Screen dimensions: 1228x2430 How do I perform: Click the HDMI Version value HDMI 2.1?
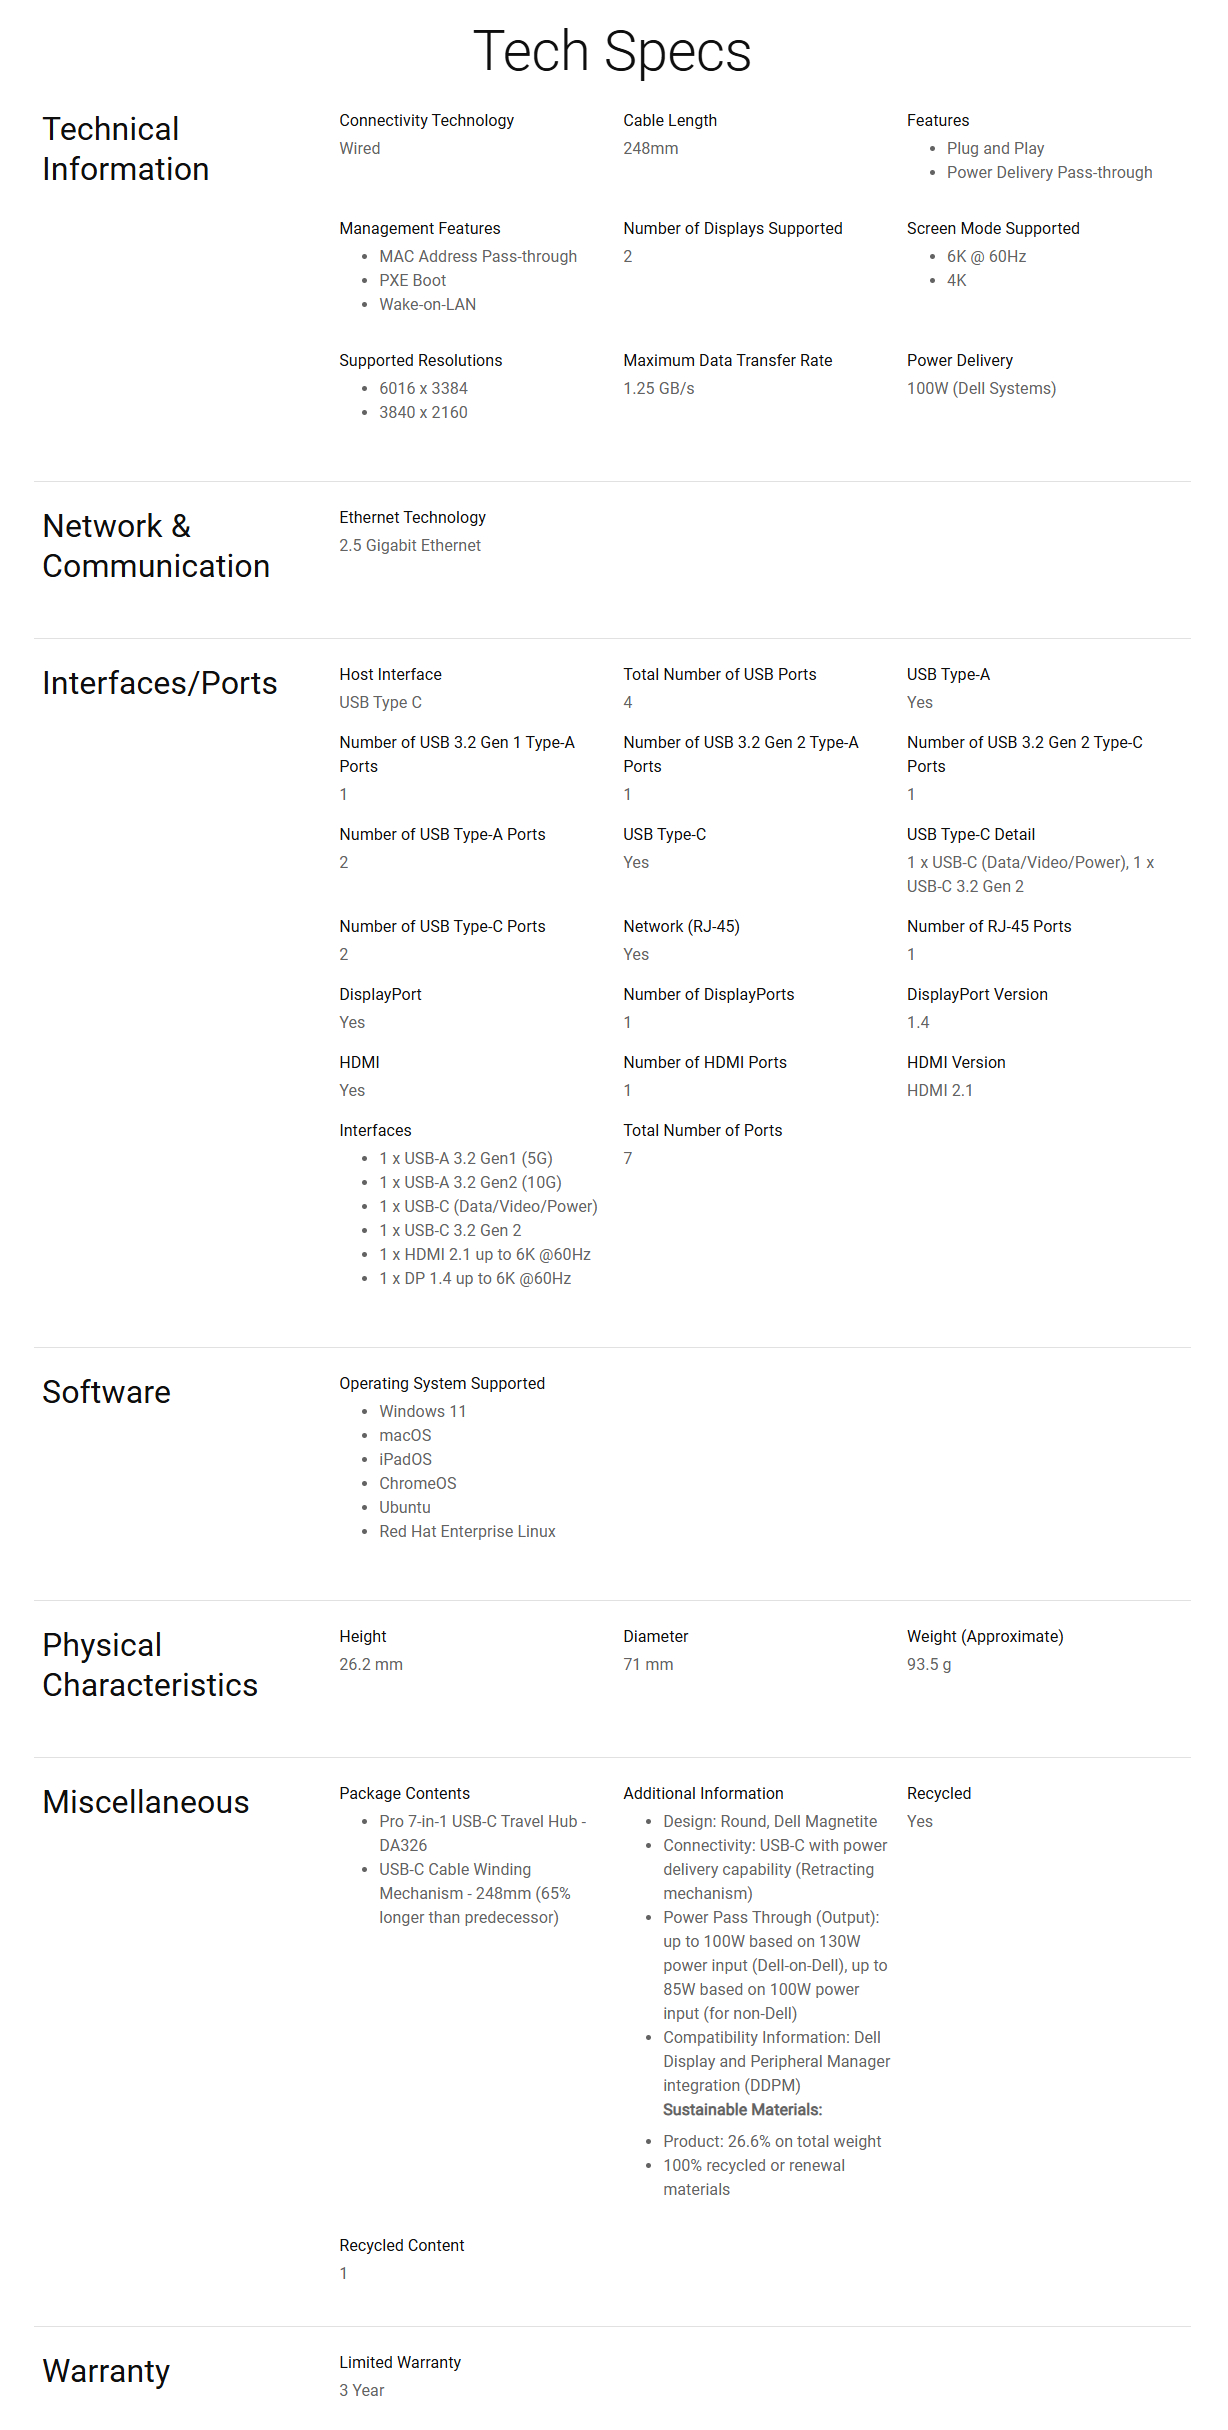(x=939, y=1090)
